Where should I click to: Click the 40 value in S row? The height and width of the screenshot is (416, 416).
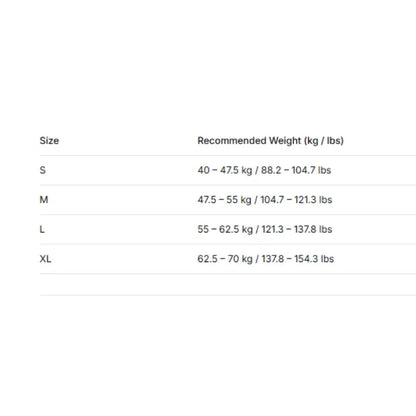pos(203,170)
